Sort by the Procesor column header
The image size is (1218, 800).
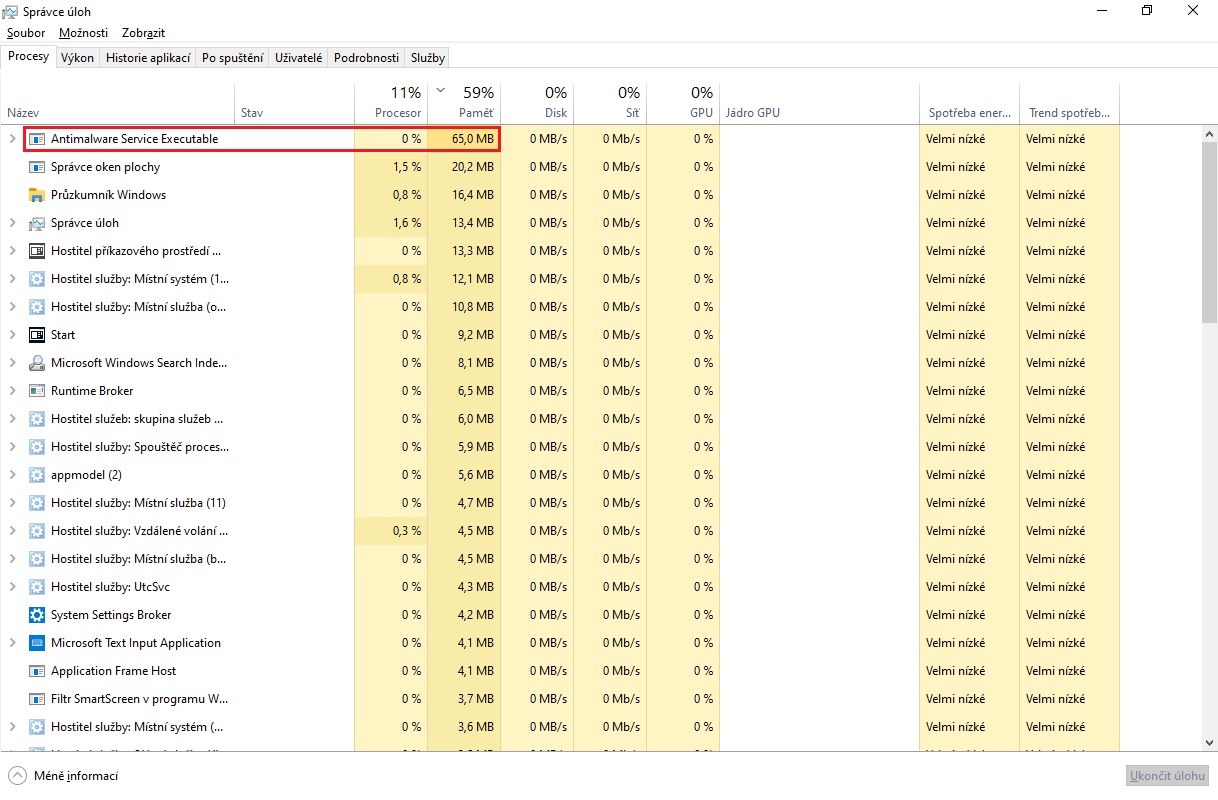390,103
